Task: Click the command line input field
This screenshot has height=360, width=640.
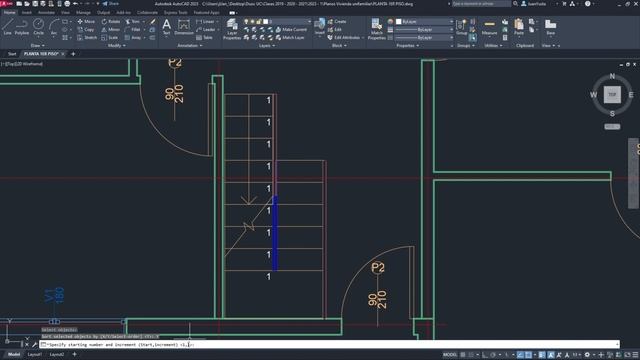Action: click(x=329, y=344)
